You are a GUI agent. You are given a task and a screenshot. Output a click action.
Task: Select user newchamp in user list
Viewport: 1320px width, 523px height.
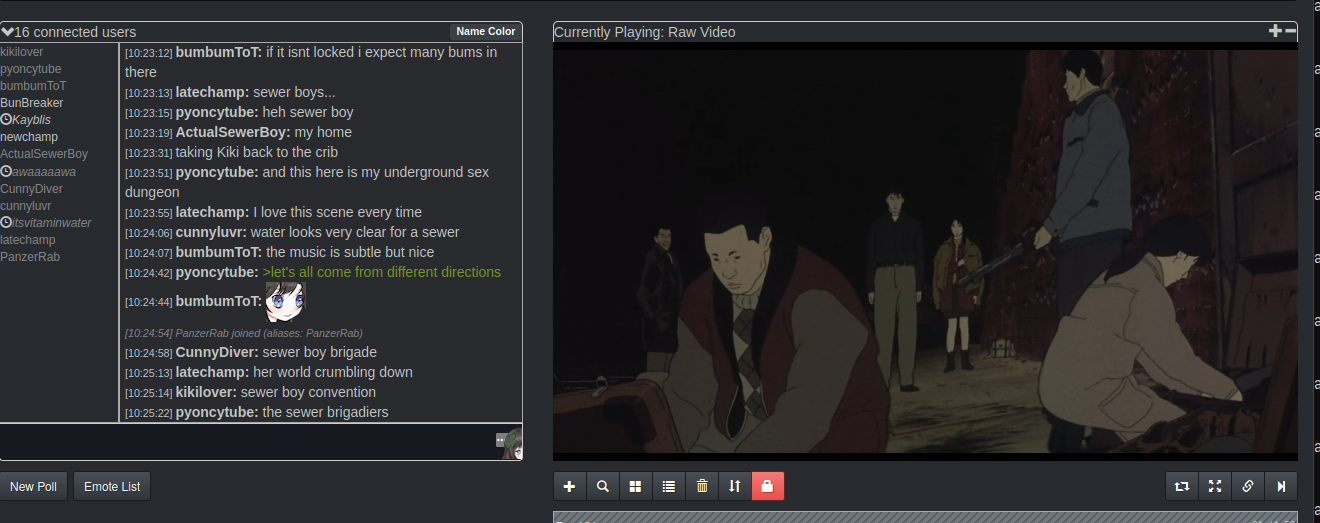[x=29, y=137]
